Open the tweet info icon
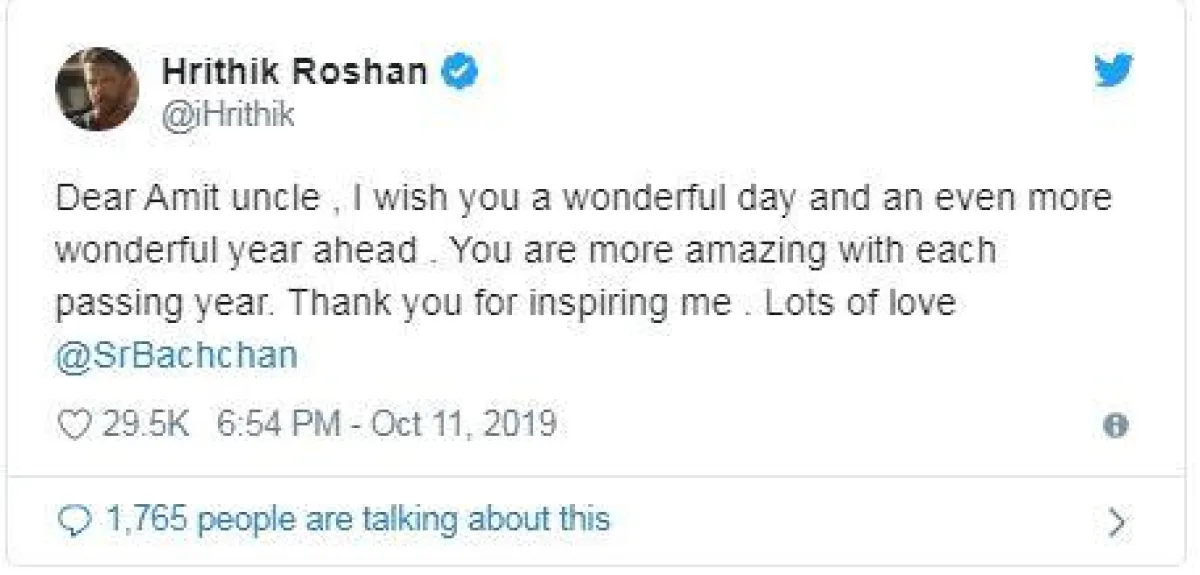Viewport: 1200px width, 575px height. pos(1115,426)
